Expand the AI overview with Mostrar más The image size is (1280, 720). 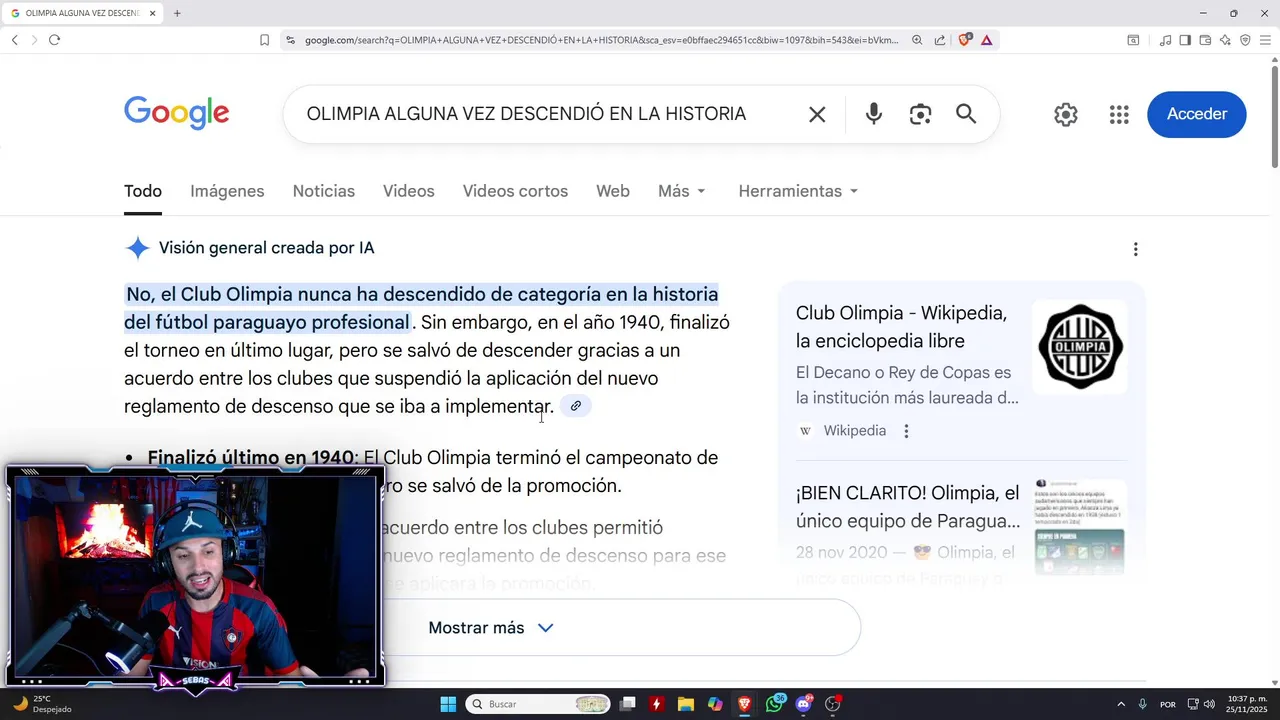[x=490, y=628]
